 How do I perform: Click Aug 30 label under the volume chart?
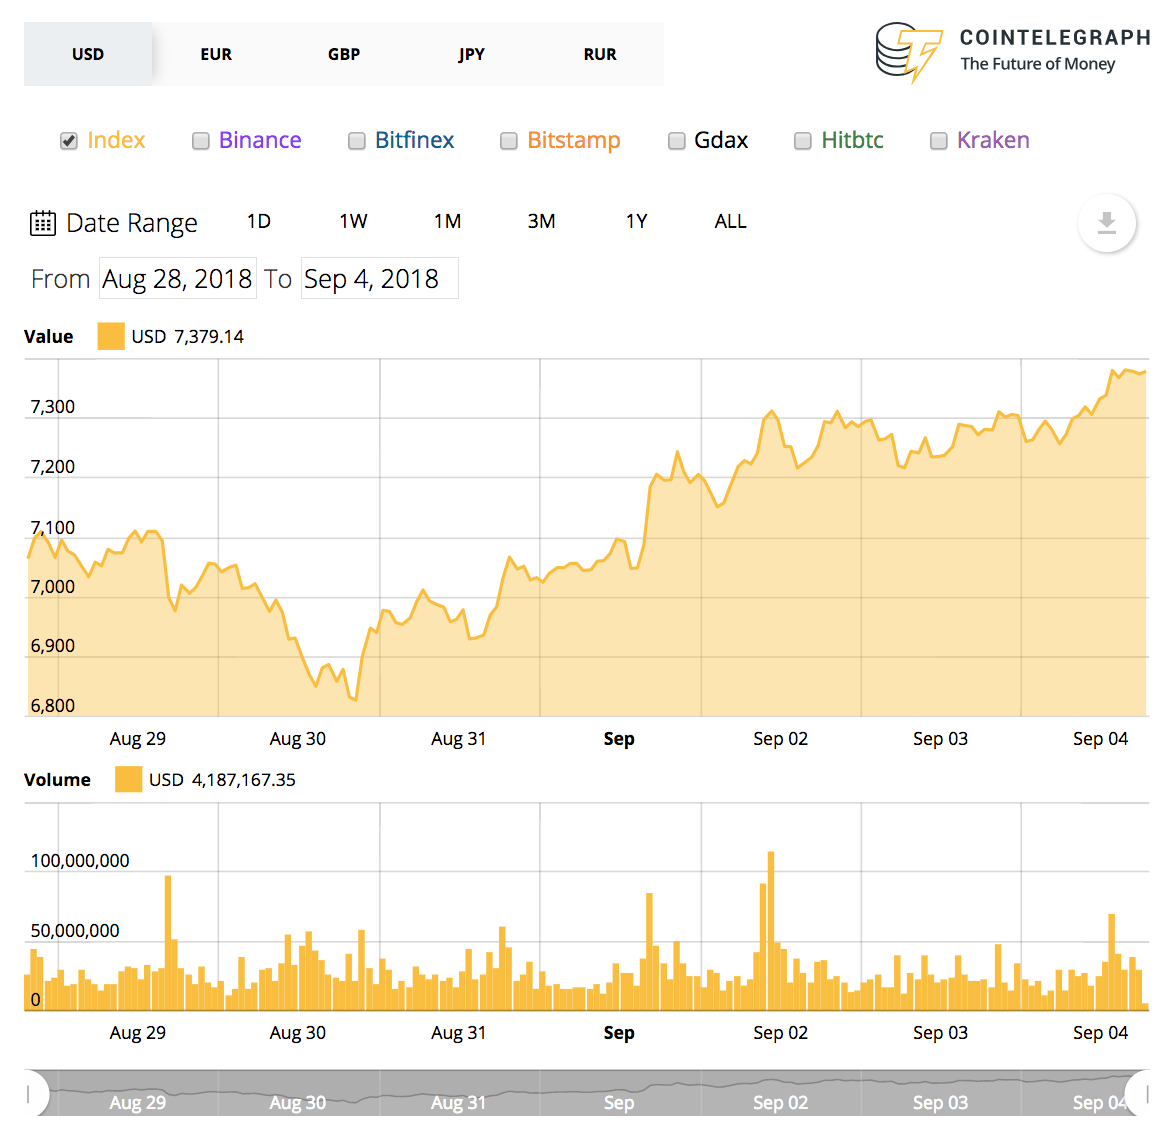click(297, 1032)
